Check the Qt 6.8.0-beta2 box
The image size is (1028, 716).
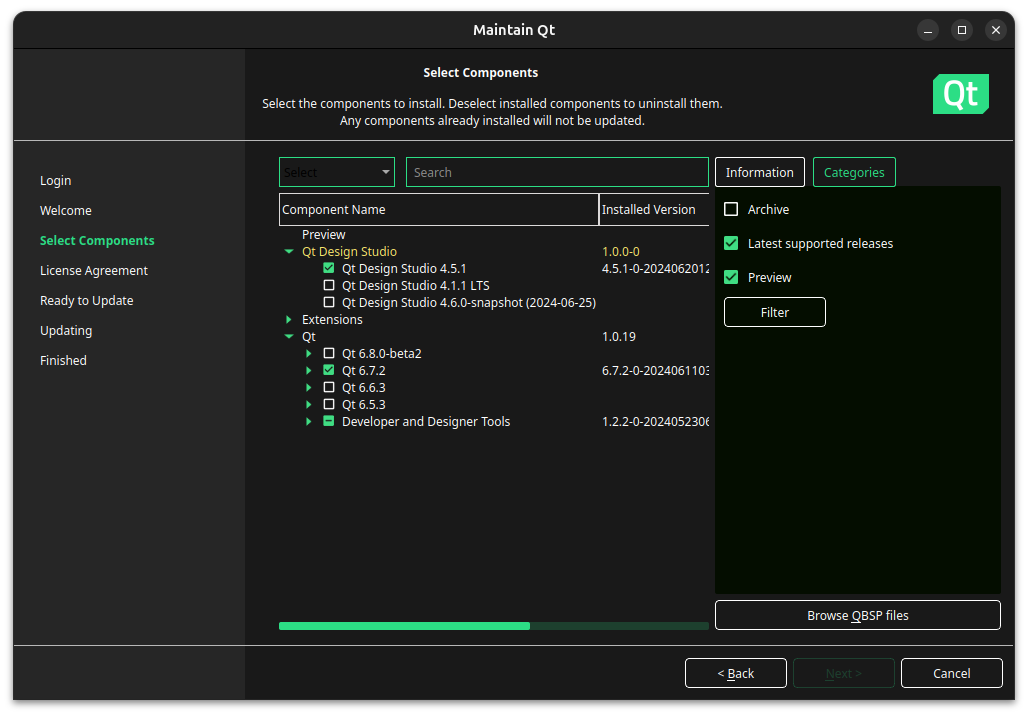pos(328,353)
